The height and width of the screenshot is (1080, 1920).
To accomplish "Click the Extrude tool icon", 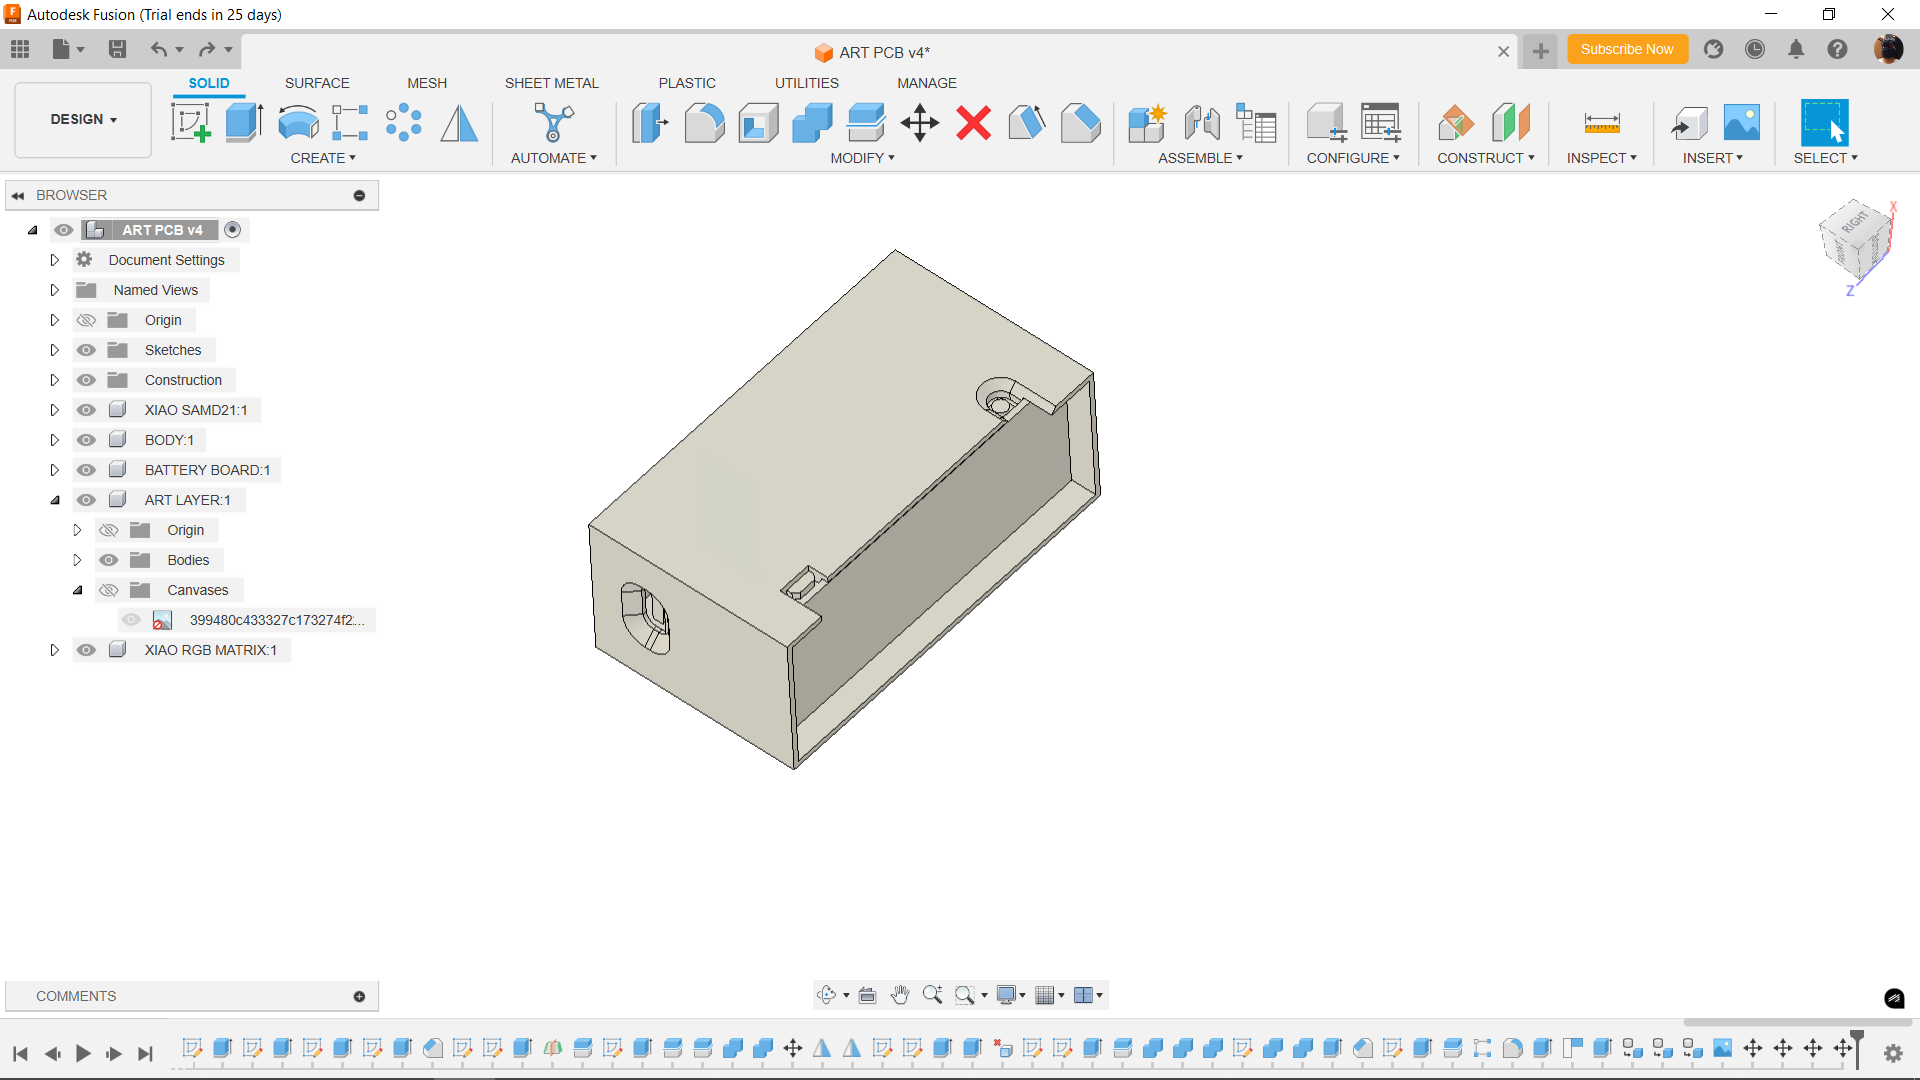I will (244, 123).
